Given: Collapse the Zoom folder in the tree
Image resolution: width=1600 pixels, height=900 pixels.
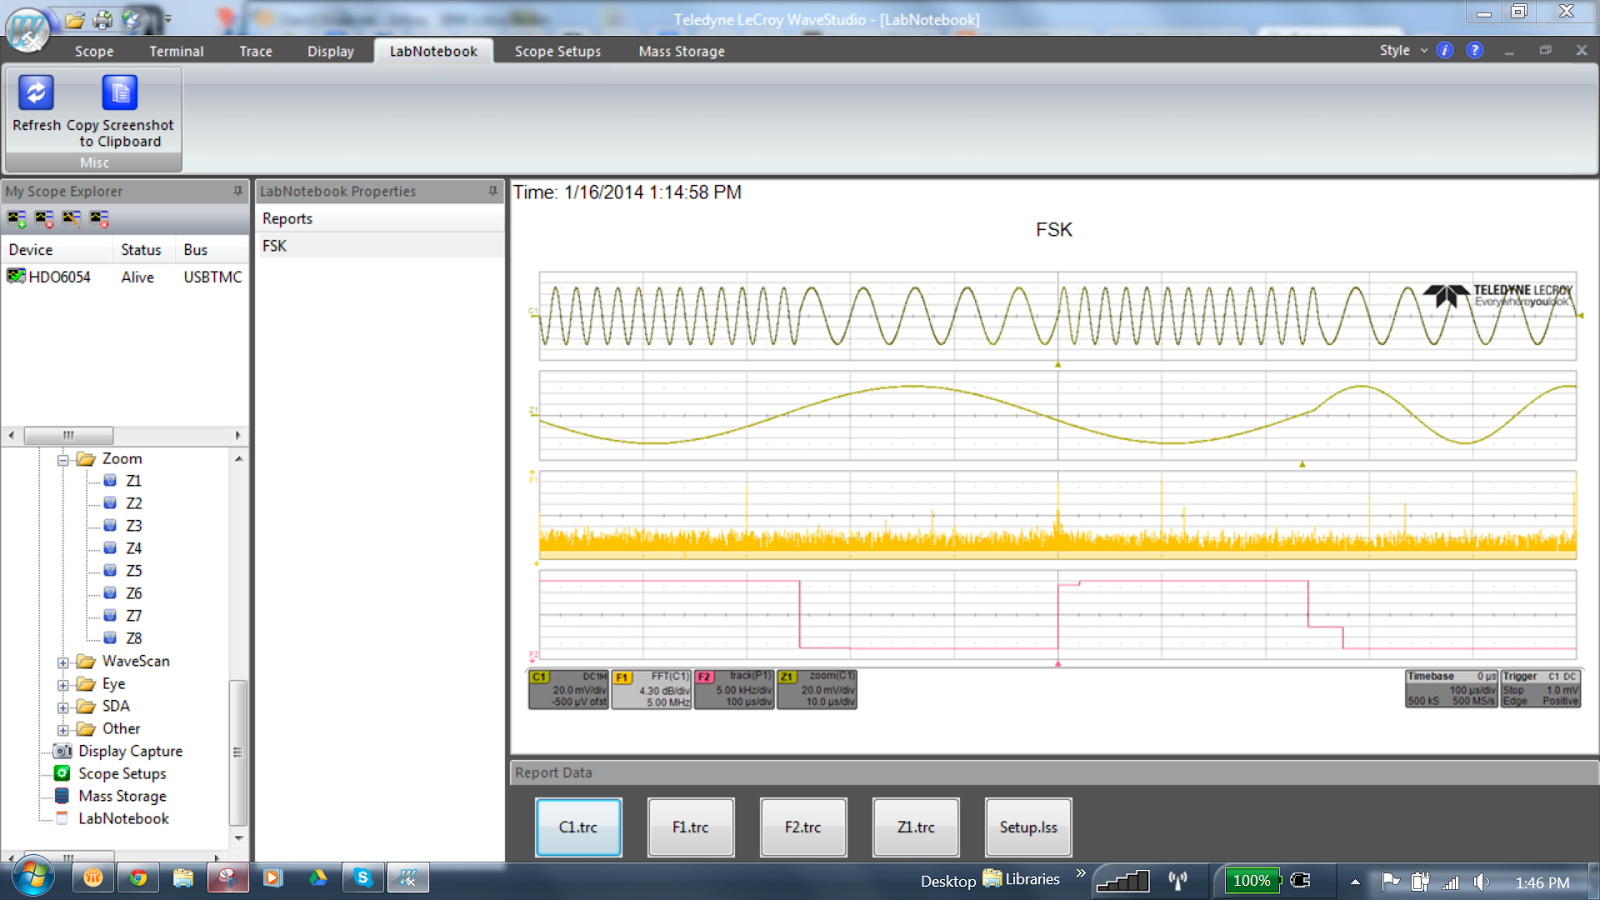Looking at the screenshot, I should click(x=63, y=460).
